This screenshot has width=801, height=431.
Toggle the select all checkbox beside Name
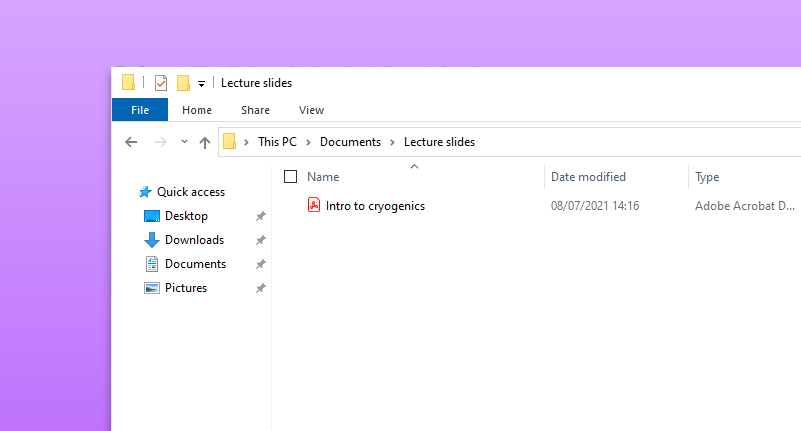(291, 177)
